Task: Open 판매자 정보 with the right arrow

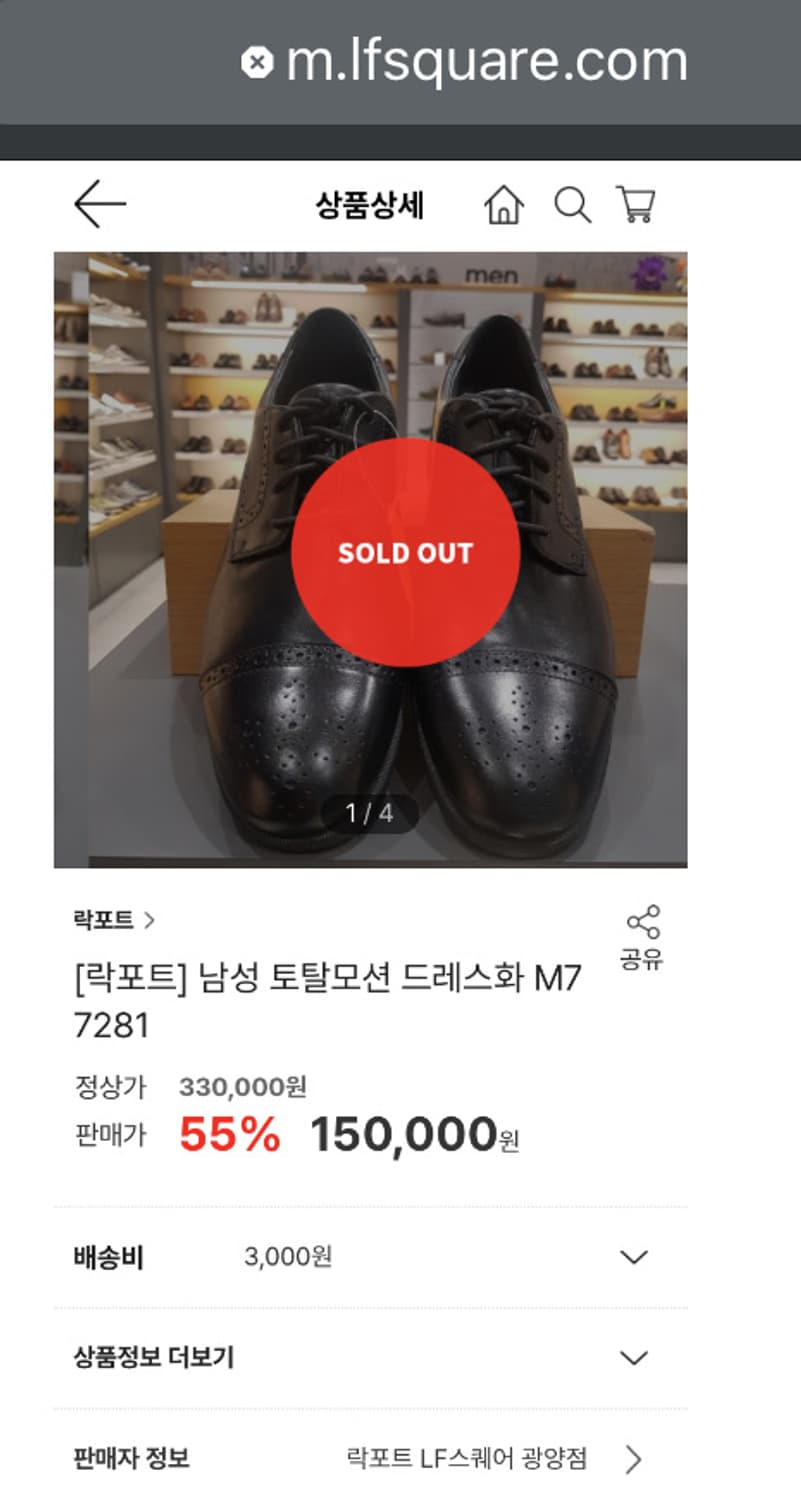Action: 634,1460
